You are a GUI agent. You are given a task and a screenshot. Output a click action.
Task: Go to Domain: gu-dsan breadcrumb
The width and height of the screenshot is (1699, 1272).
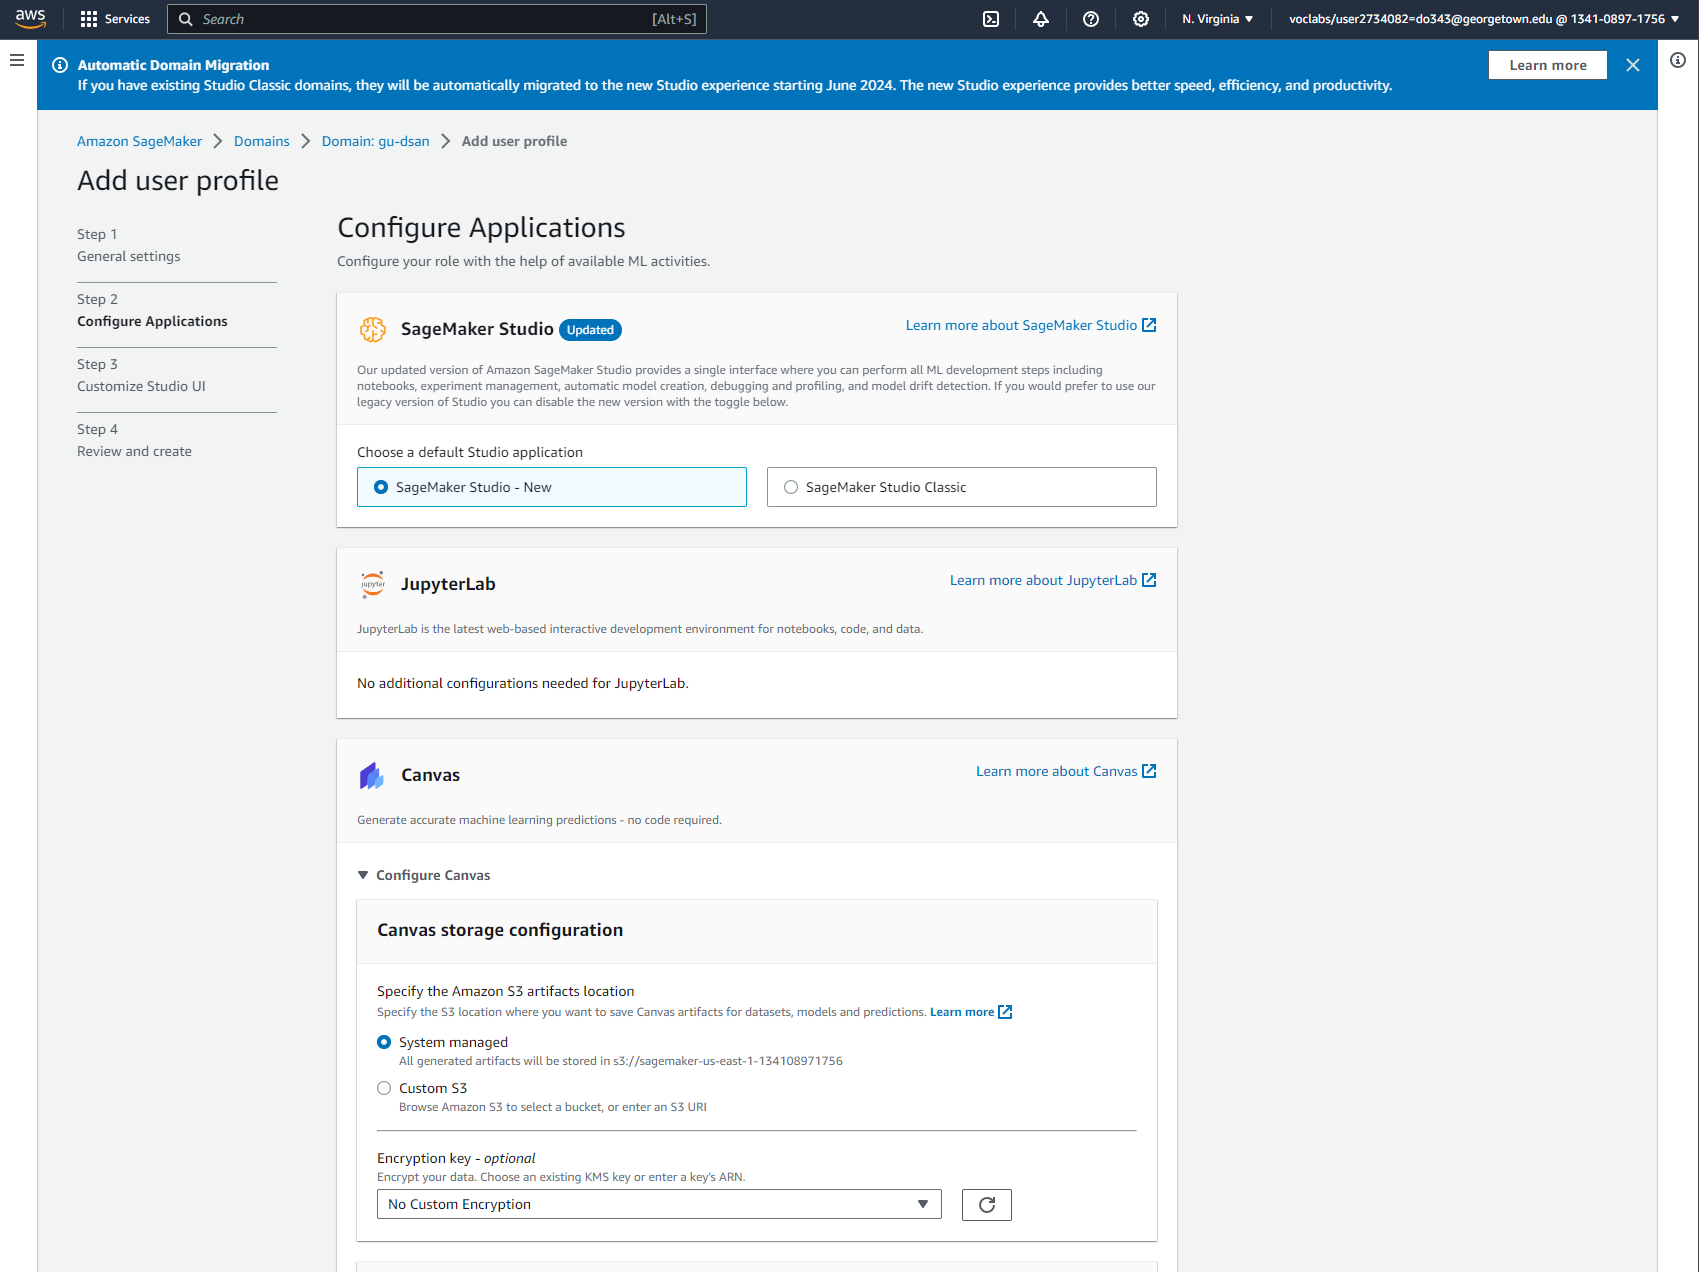click(376, 141)
